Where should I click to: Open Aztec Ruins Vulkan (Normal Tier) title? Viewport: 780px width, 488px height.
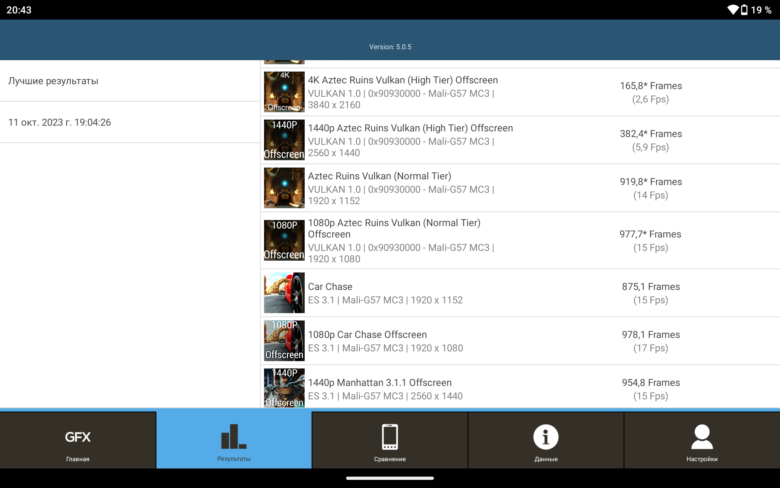point(380,176)
